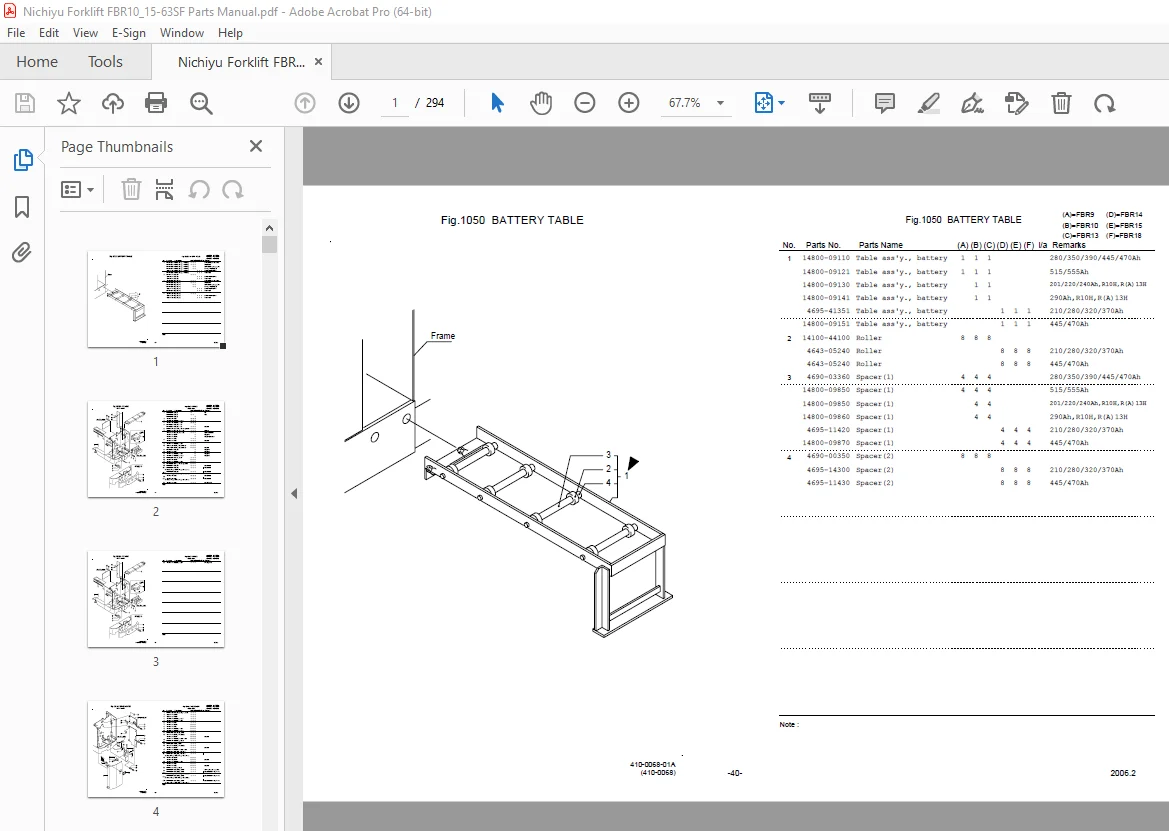
Task: Open the Find text magnifier tool
Action: click(201, 103)
